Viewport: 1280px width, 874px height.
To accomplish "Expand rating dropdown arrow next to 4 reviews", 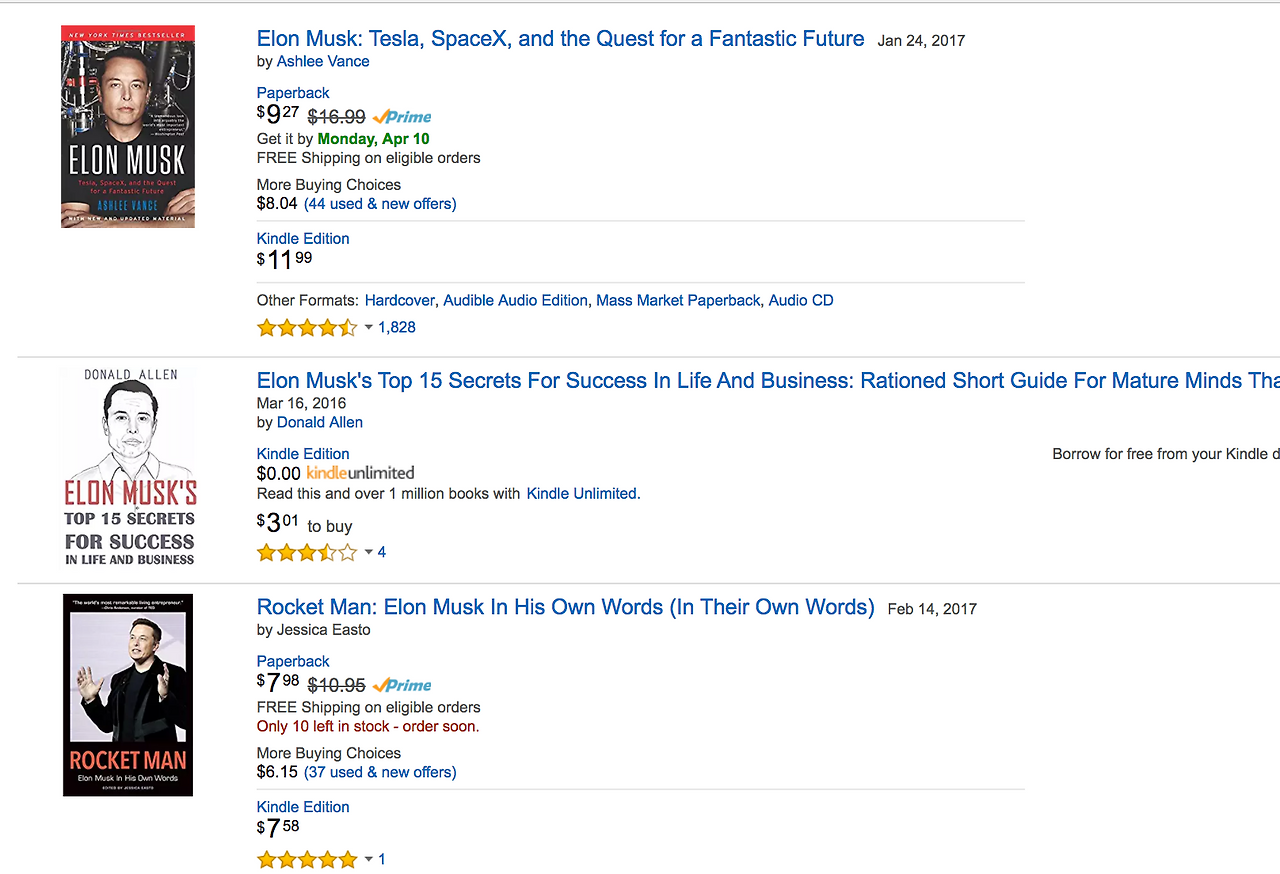I will (x=368, y=553).
